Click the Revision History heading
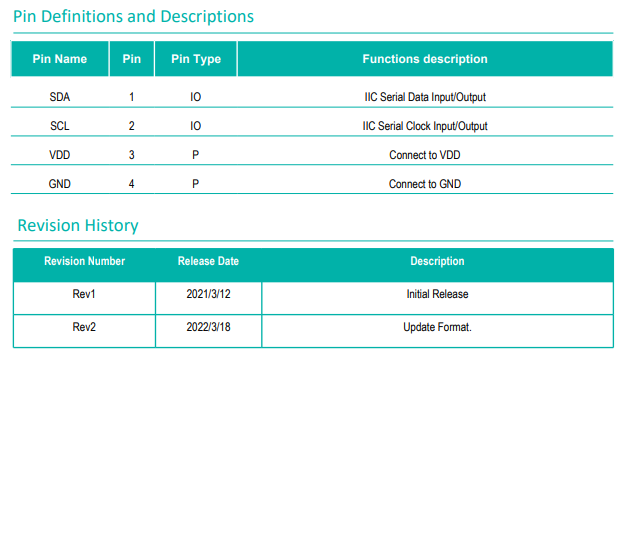 pyautogui.click(x=78, y=226)
